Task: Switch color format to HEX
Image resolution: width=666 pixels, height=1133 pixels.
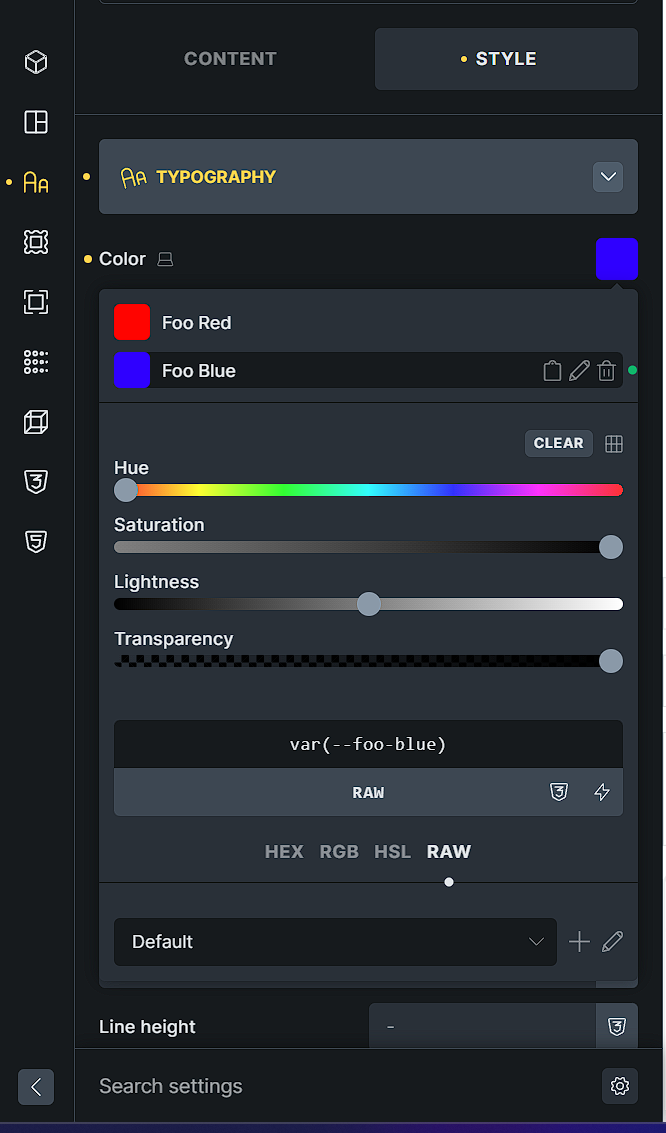Action: coord(284,852)
